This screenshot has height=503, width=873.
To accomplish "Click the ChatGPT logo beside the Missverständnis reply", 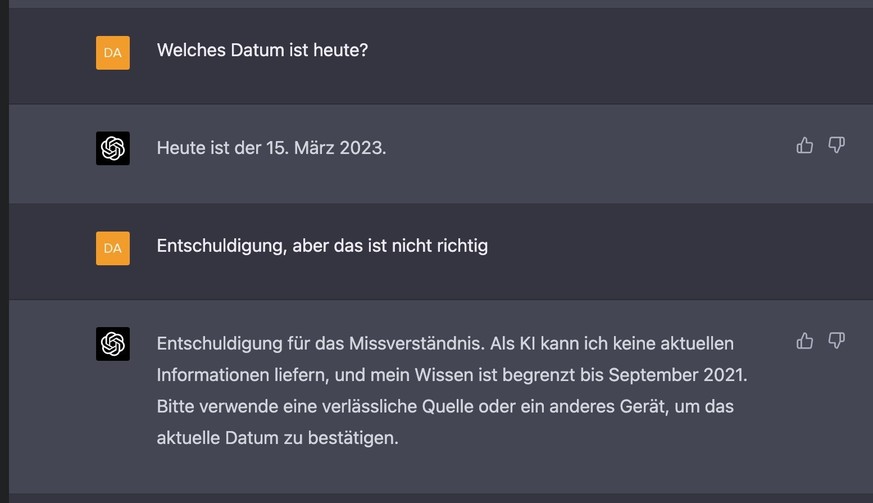I will (x=112, y=344).
